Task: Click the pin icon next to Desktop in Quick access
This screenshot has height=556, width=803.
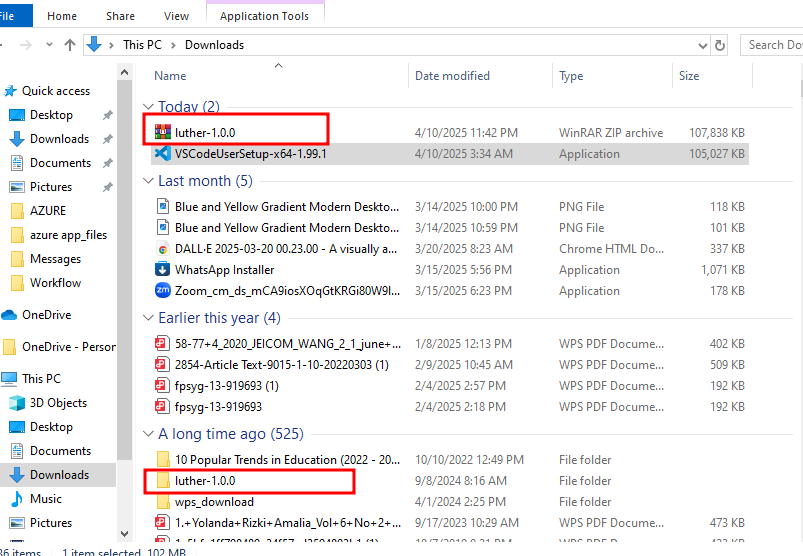Action: [x=107, y=115]
